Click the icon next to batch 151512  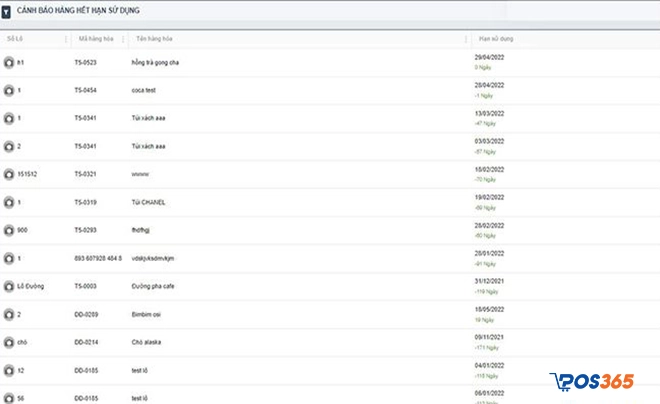(9, 174)
